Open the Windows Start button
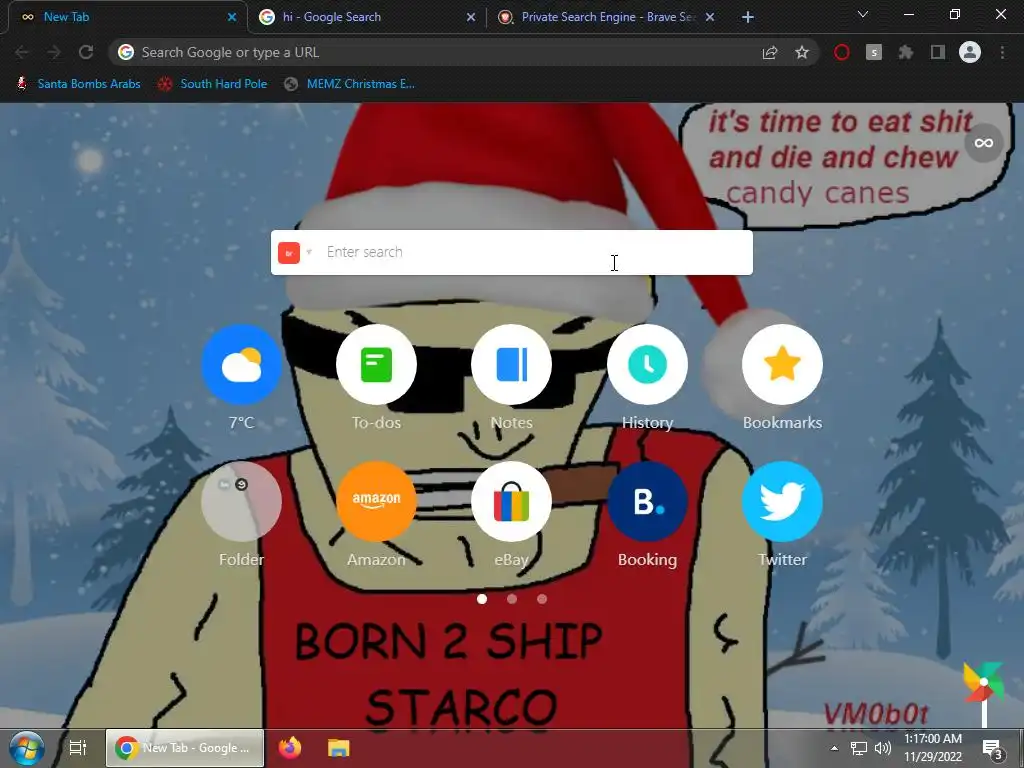Image resolution: width=1024 pixels, height=768 pixels. tap(26, 748)
